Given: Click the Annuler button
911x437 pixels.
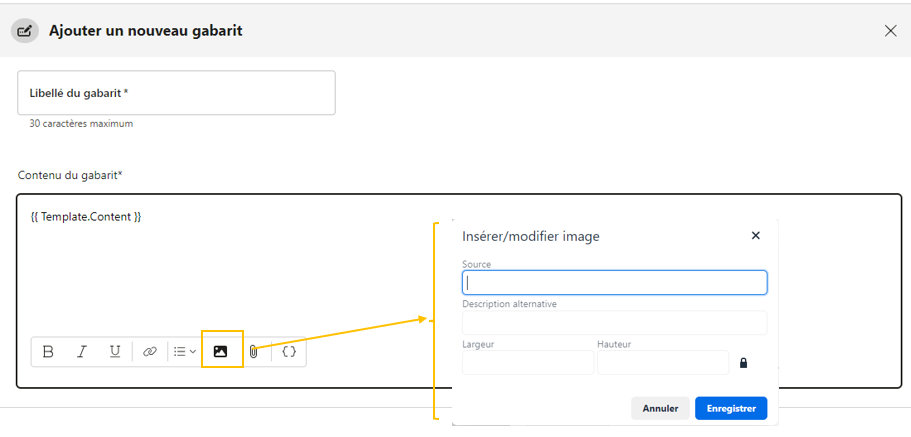Looking at the screenshot, I should 660,408.
